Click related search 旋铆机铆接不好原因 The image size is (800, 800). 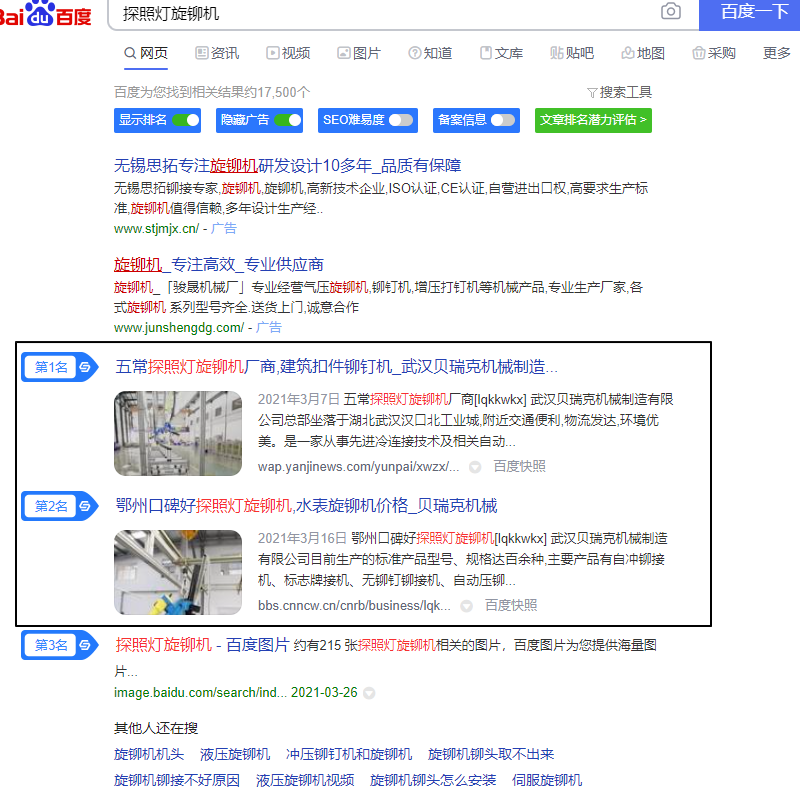[x=177, y=781]
